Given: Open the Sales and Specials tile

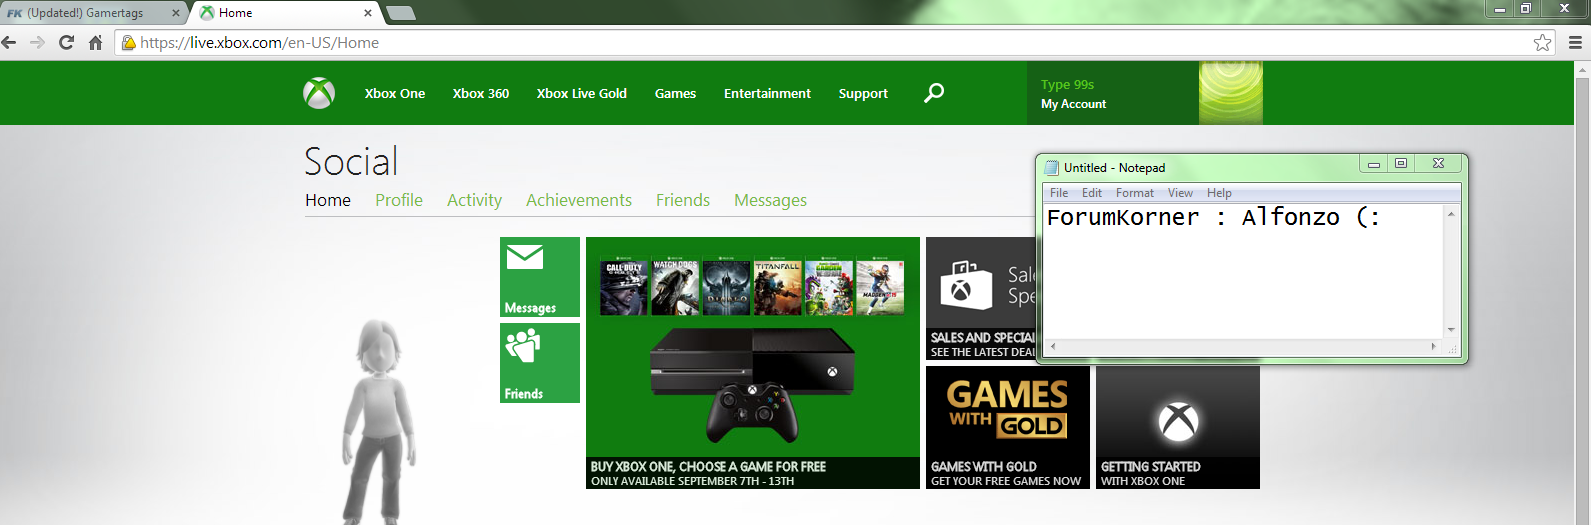Looking at the screenshot, I should pos(982,299).
